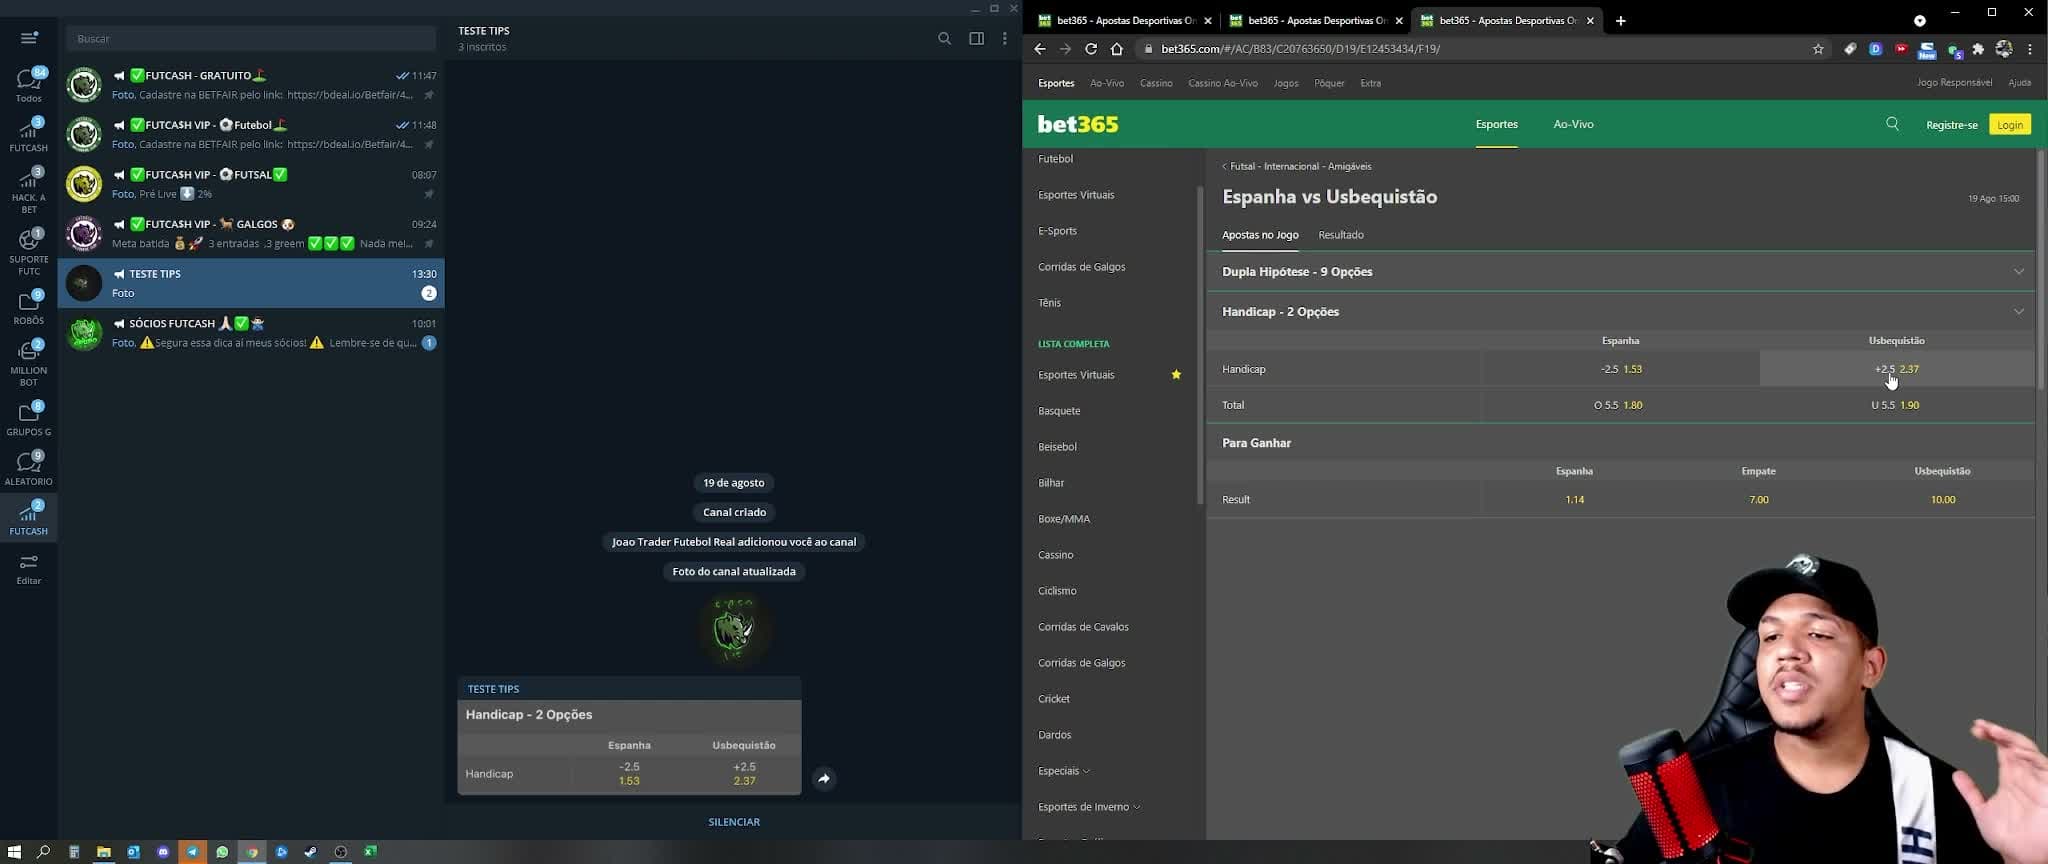Open the Ao-Vivo main tab on bet365
Image resolution: width=2048 pixels, height=864 pixels.
pyautogui.click(x=1573, y=124)
